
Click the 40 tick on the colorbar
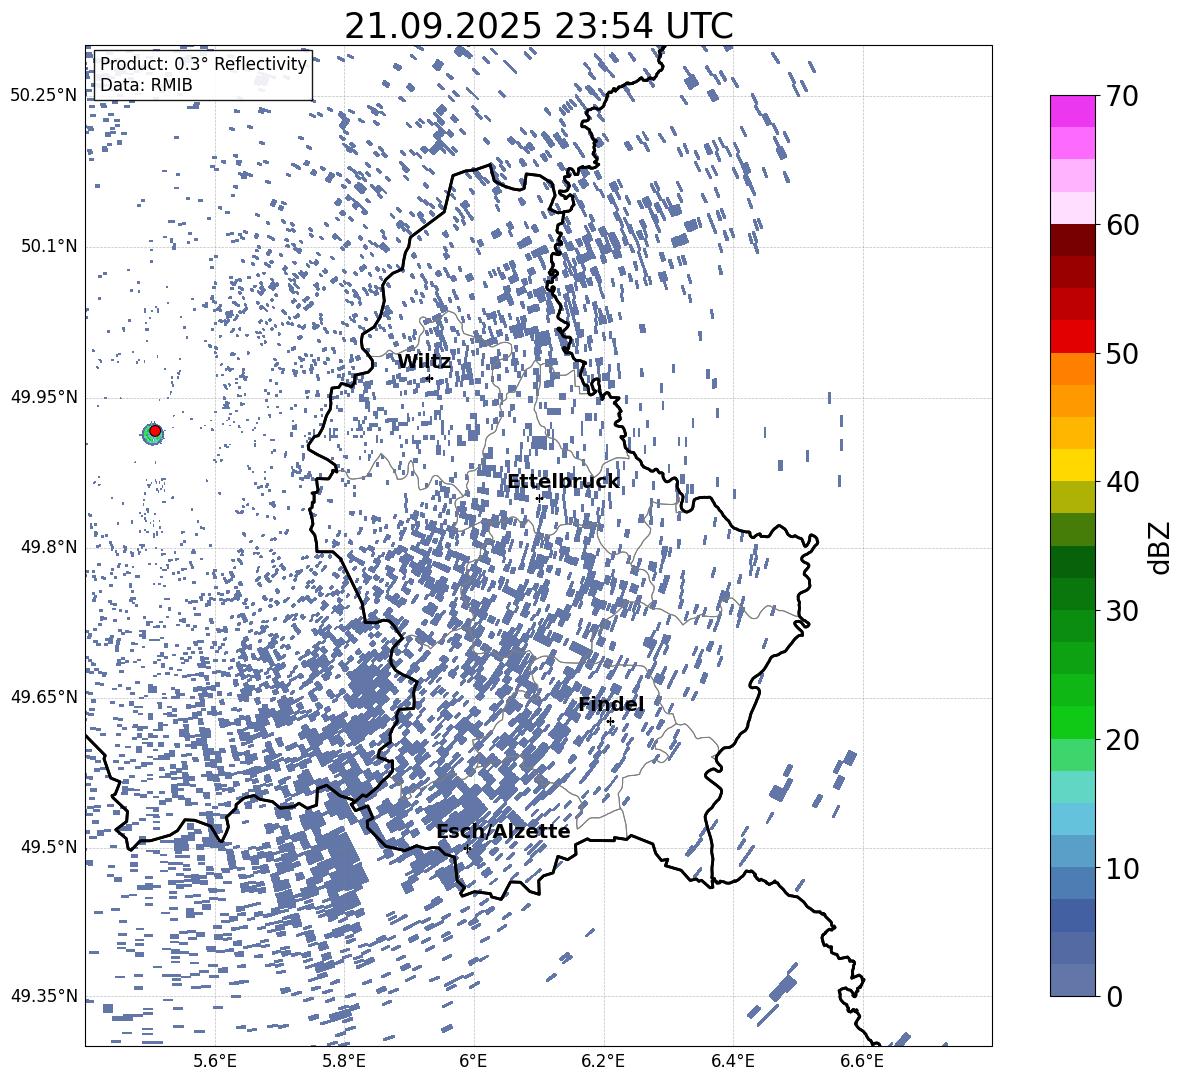click(1121, 482)
